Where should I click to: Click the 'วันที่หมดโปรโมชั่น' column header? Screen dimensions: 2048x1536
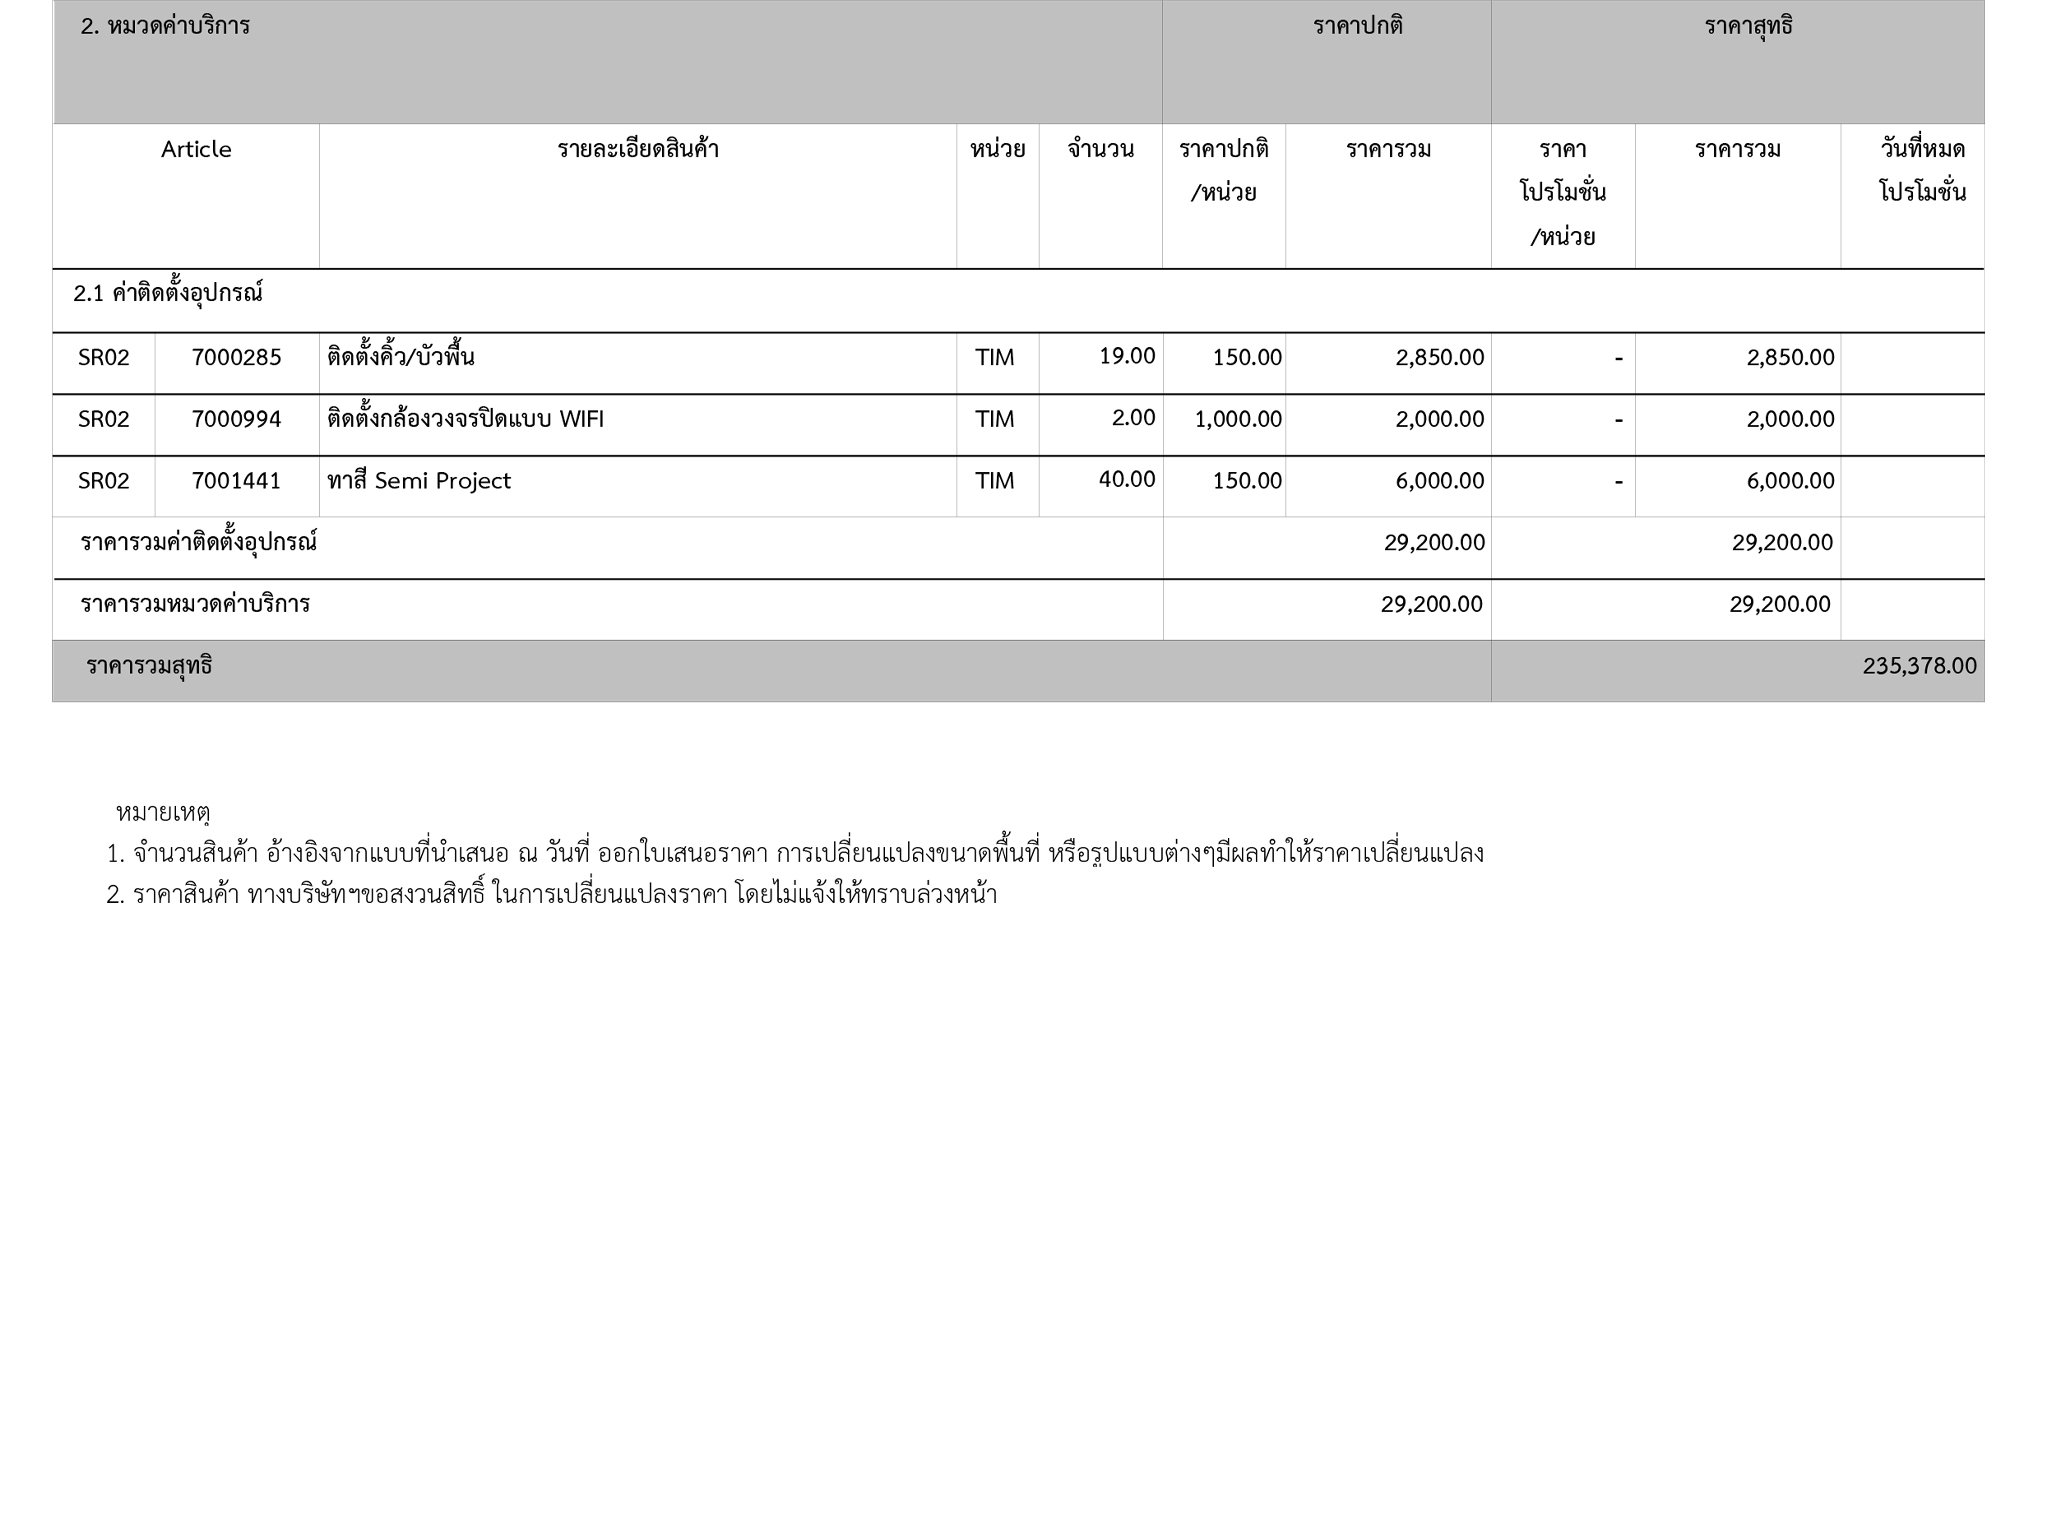(1921, 171)
